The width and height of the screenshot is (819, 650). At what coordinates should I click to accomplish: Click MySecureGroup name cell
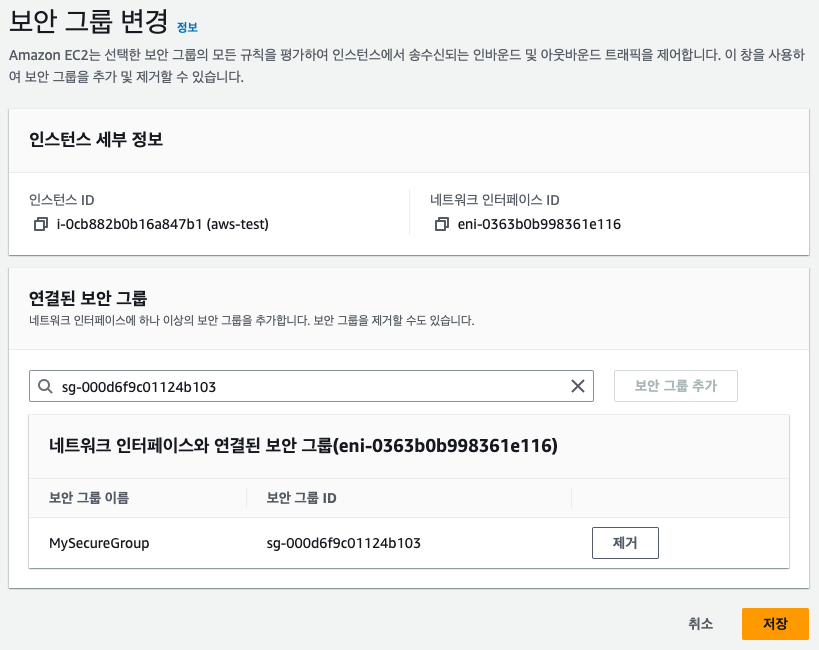click(x=99, y=543)
